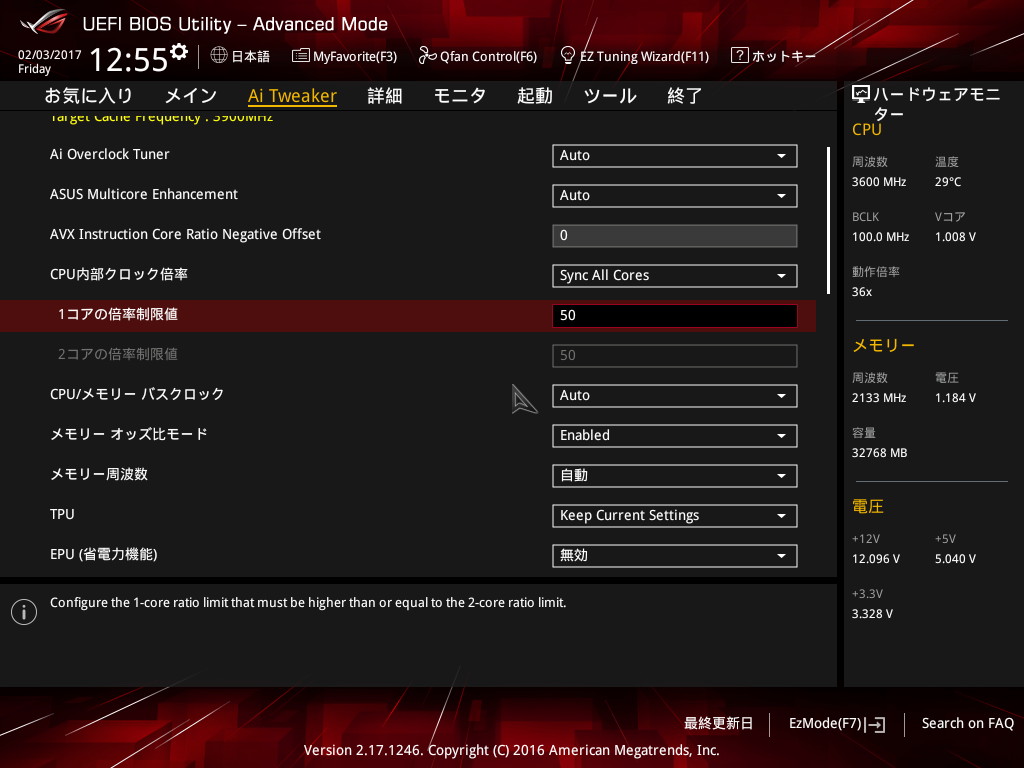Click the AVX Instruction Core Ratio Negative Offset field
This screenshot has width=1024, height=768.
pyautogui.click(x=675, y=236)
